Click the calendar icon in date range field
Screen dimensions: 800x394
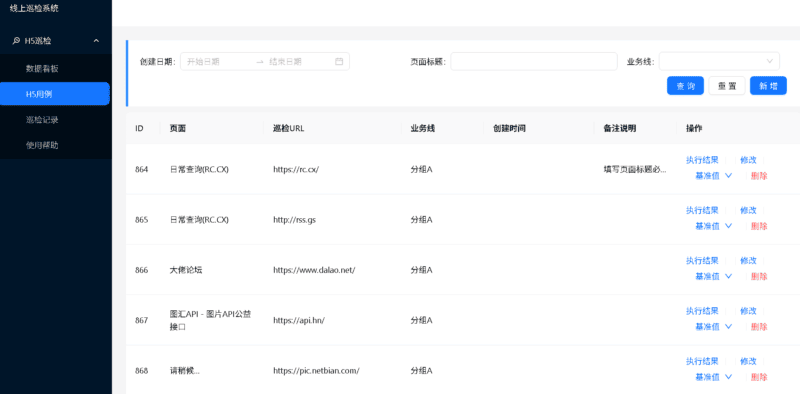click(x=339, y=61)
